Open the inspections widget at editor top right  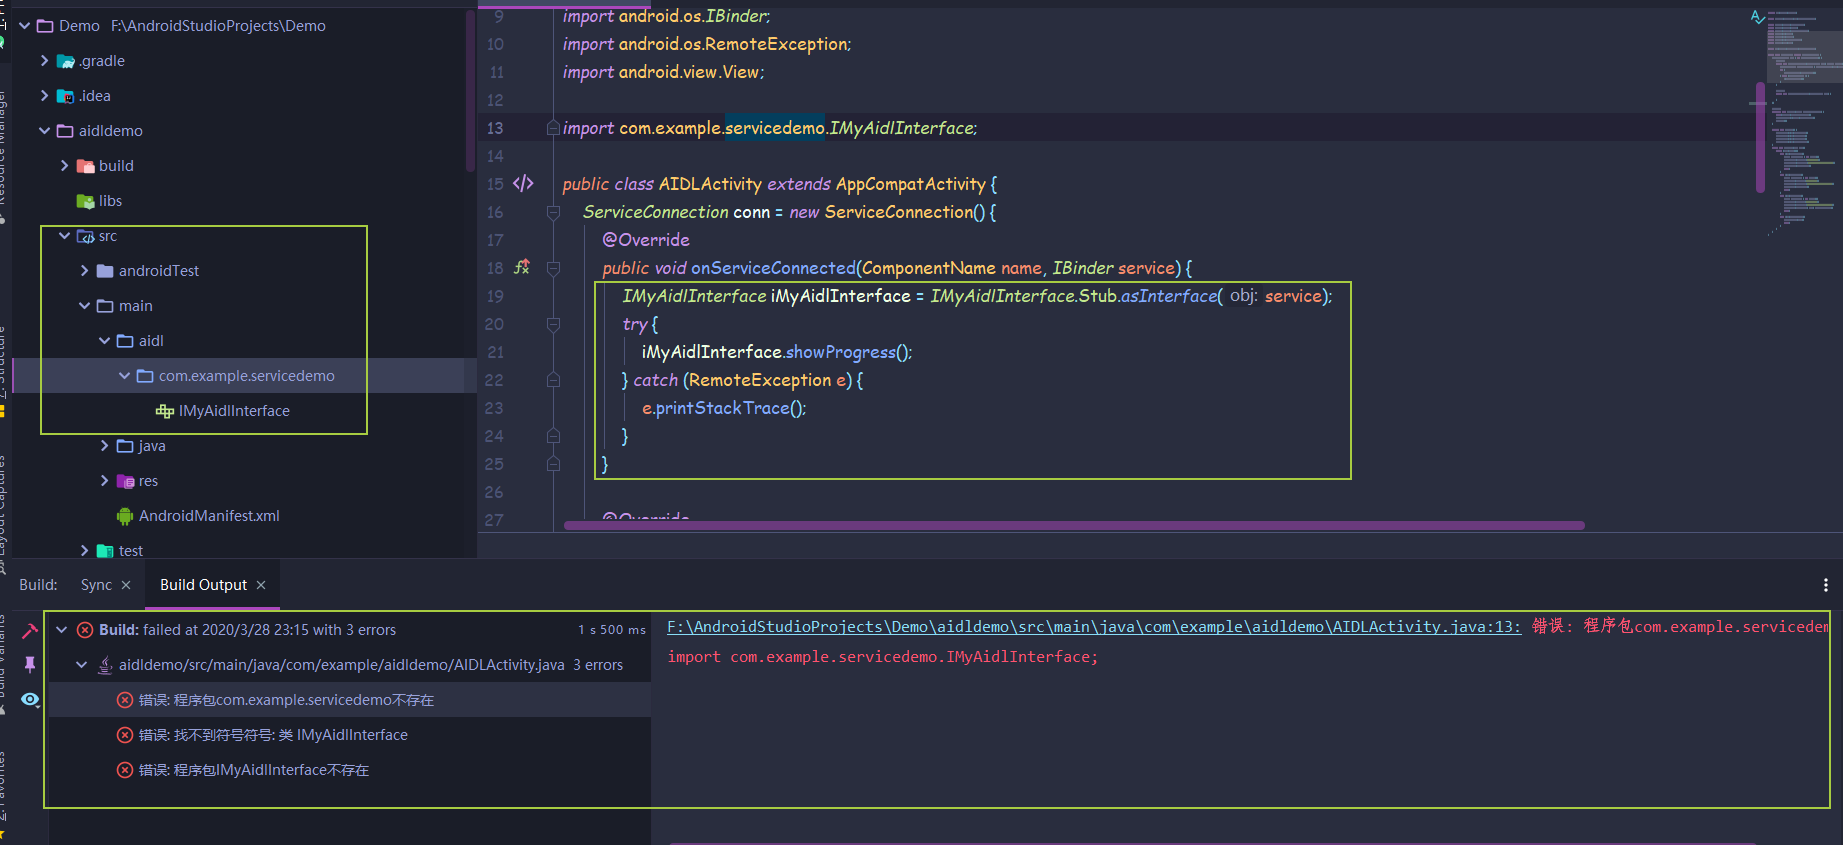coord(1757,17)
